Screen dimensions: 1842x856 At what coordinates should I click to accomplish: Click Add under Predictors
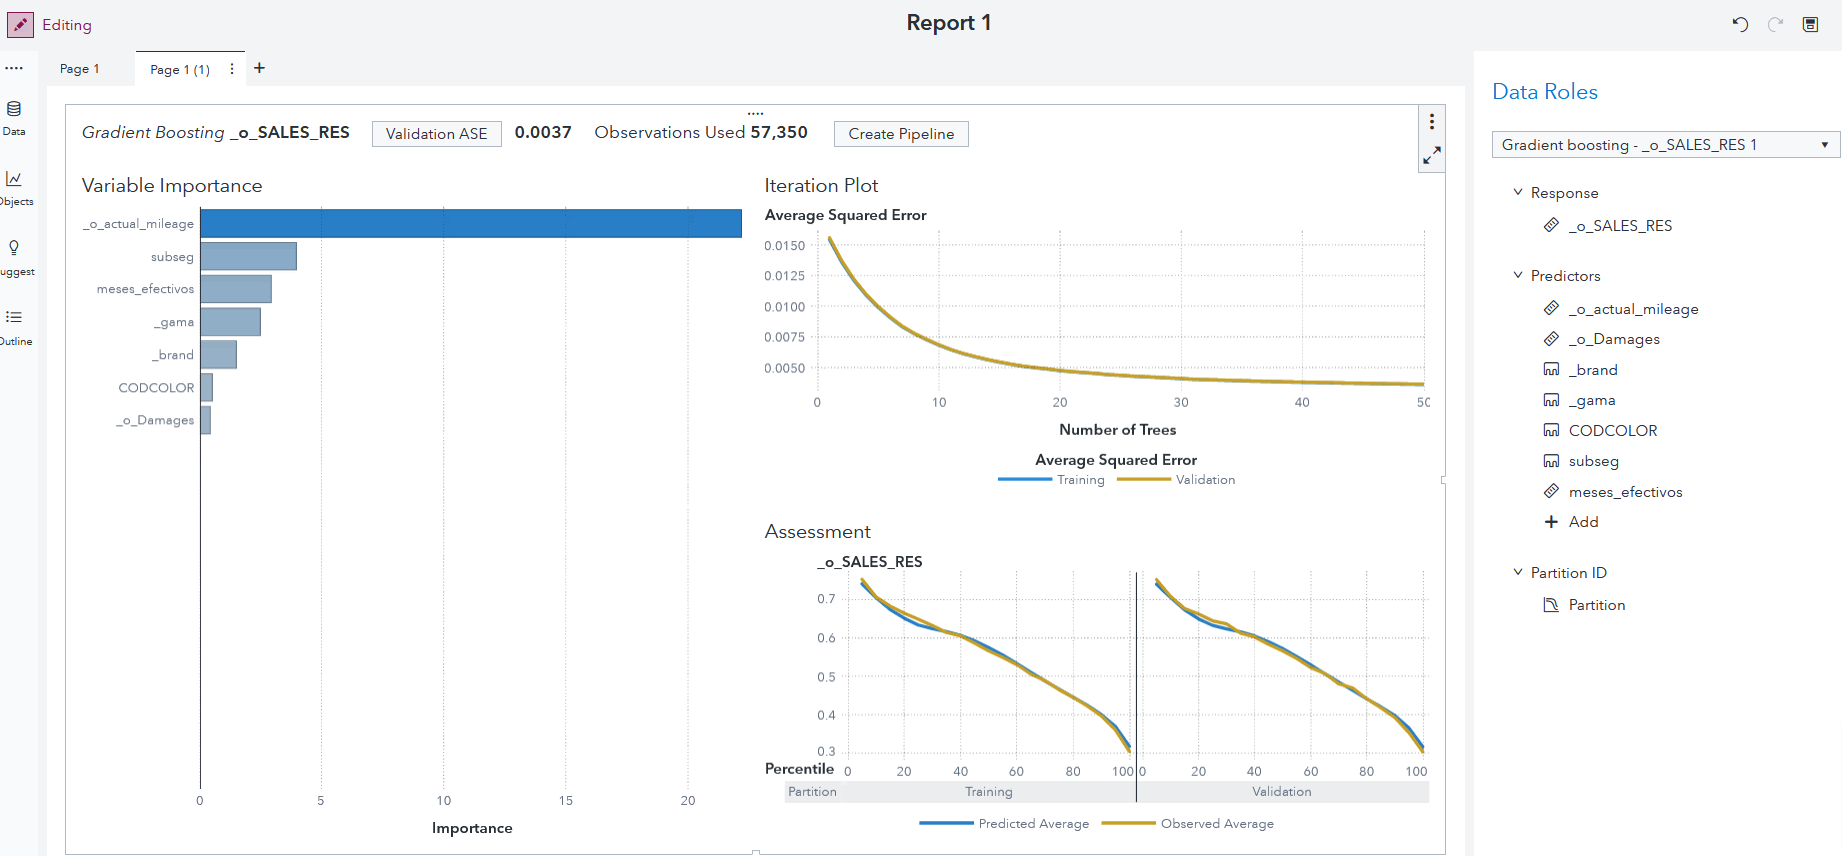click(1583, 522)
